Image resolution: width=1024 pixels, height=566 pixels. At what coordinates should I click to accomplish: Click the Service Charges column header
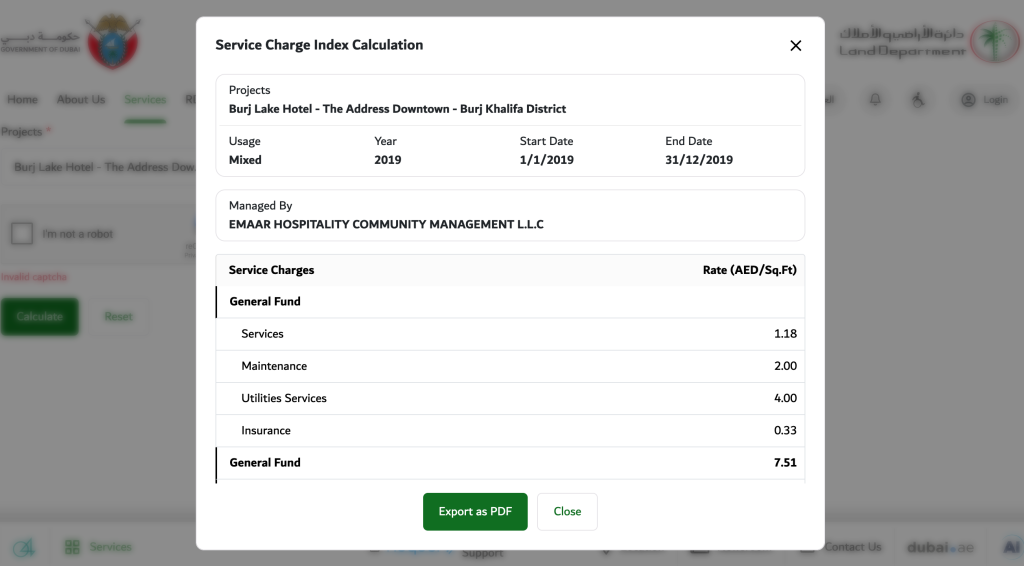point(271,270)
